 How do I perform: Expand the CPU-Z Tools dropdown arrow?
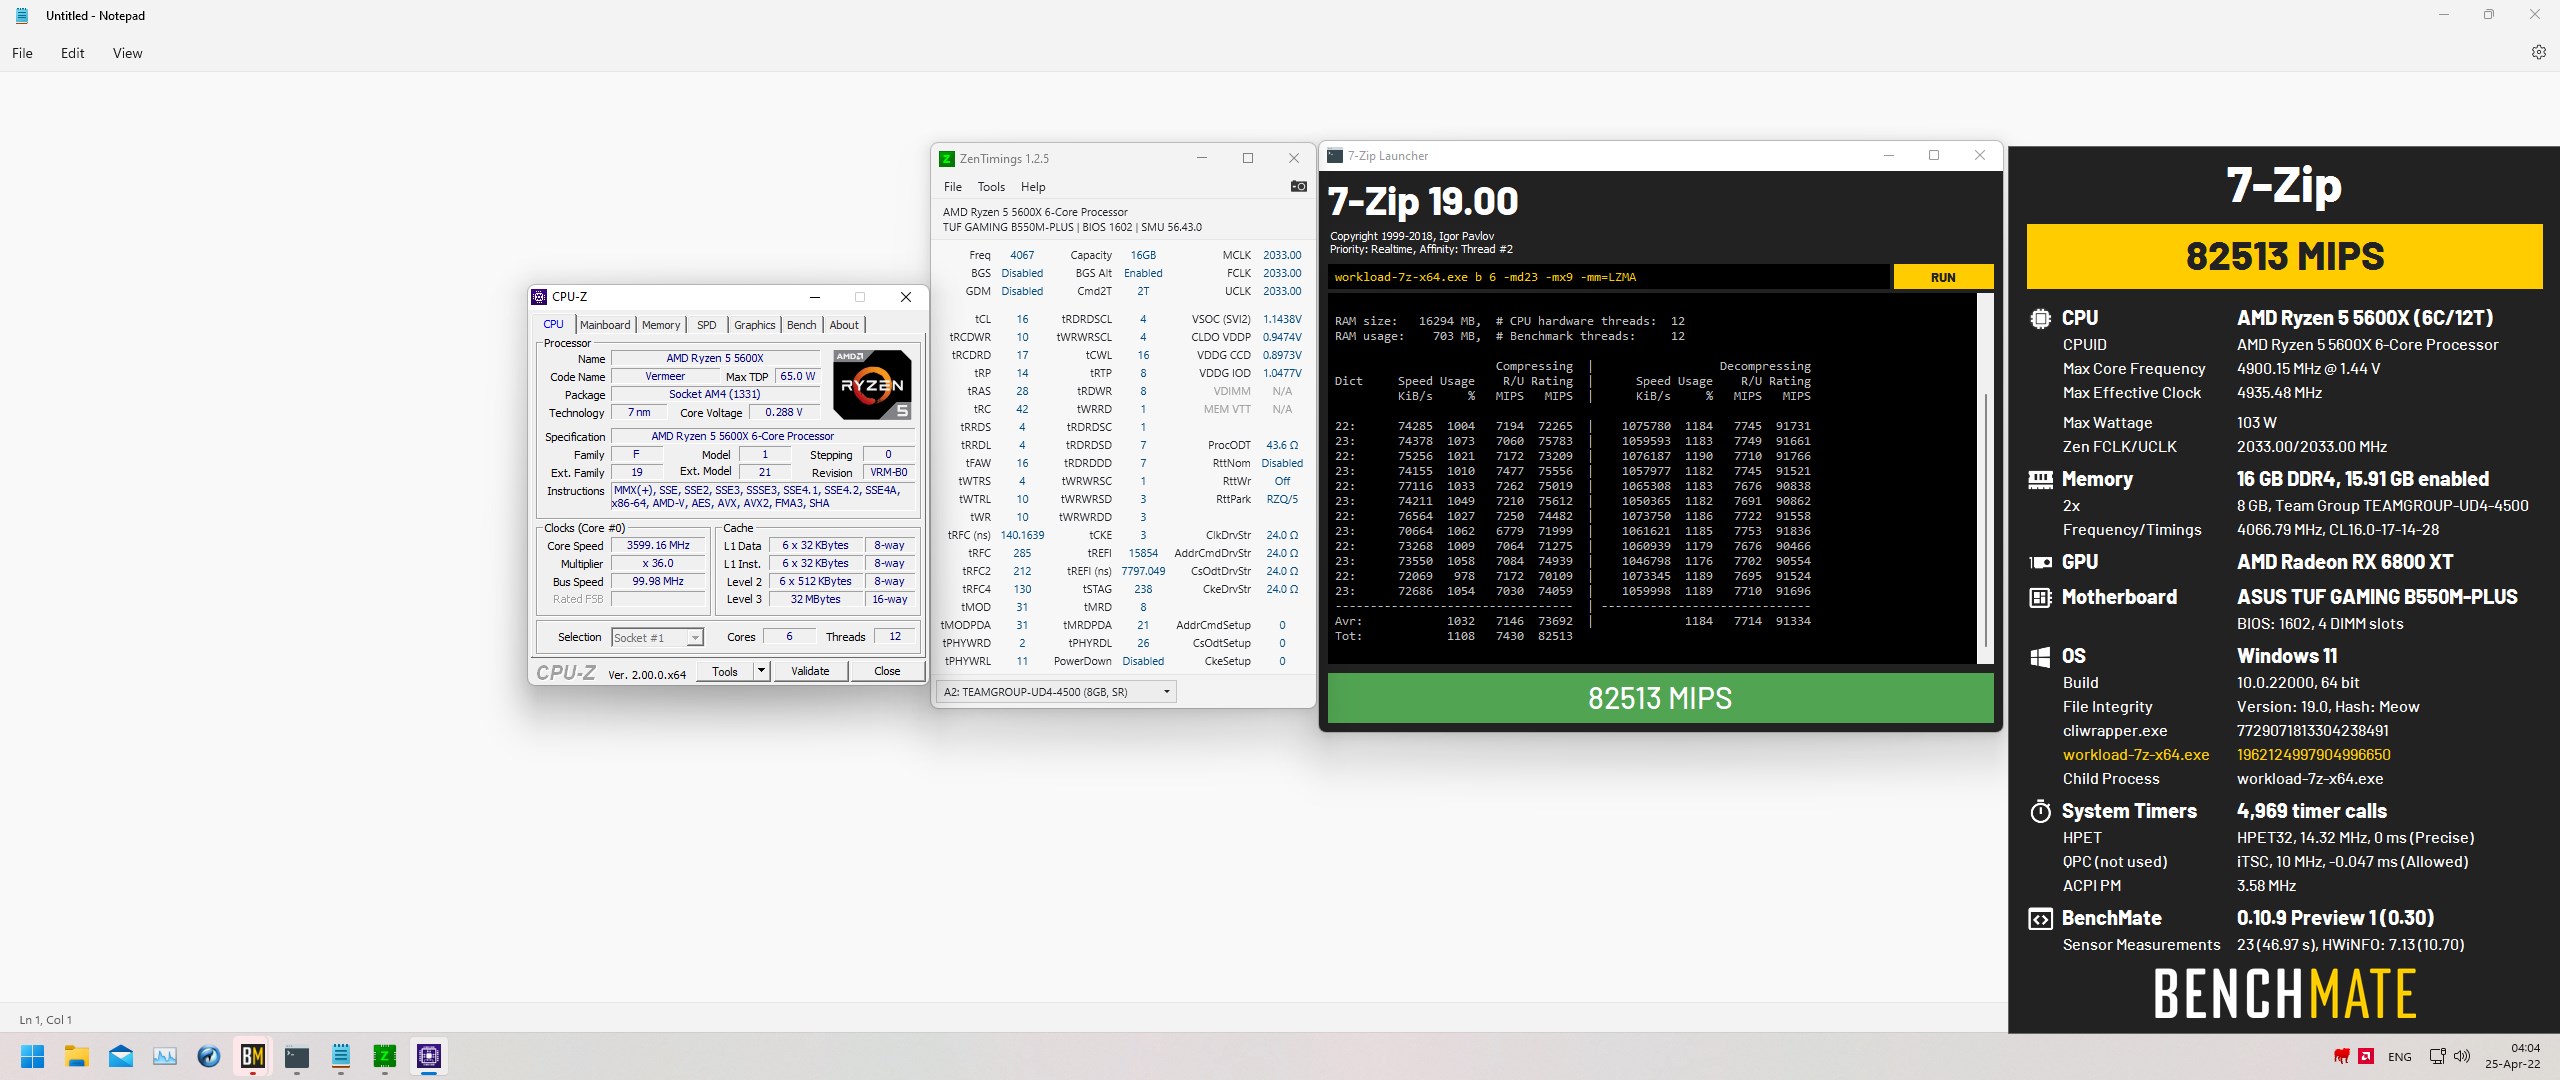761,672
